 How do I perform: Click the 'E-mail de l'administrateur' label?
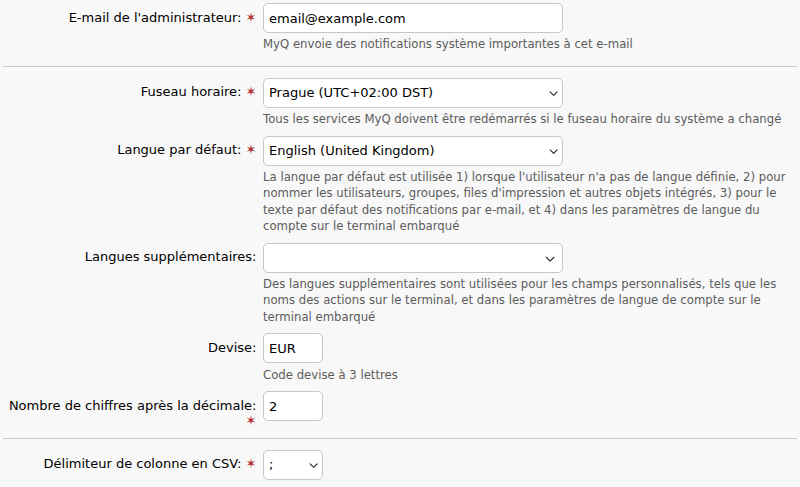155,18
